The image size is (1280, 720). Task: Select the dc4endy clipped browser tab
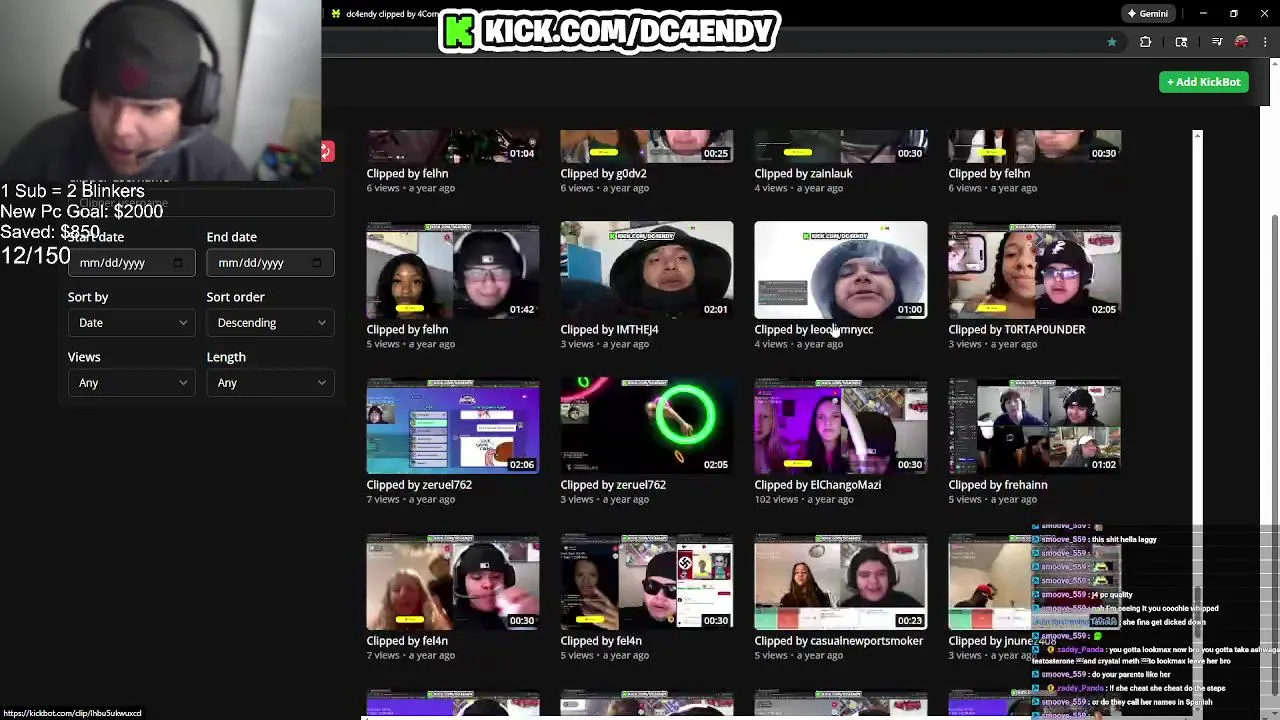tap(385, 14)
